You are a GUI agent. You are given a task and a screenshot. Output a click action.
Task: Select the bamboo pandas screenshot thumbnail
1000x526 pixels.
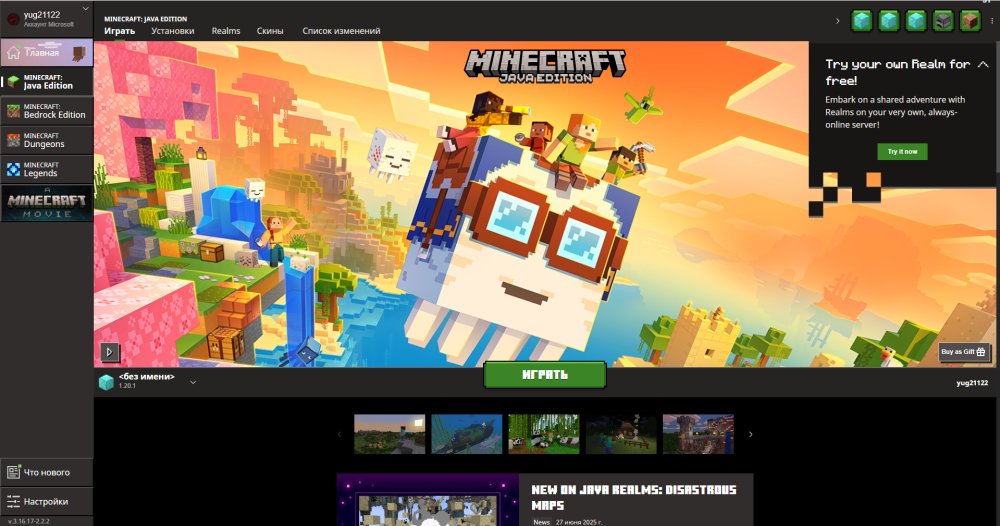pyautogui.click(x=544, y=434)
